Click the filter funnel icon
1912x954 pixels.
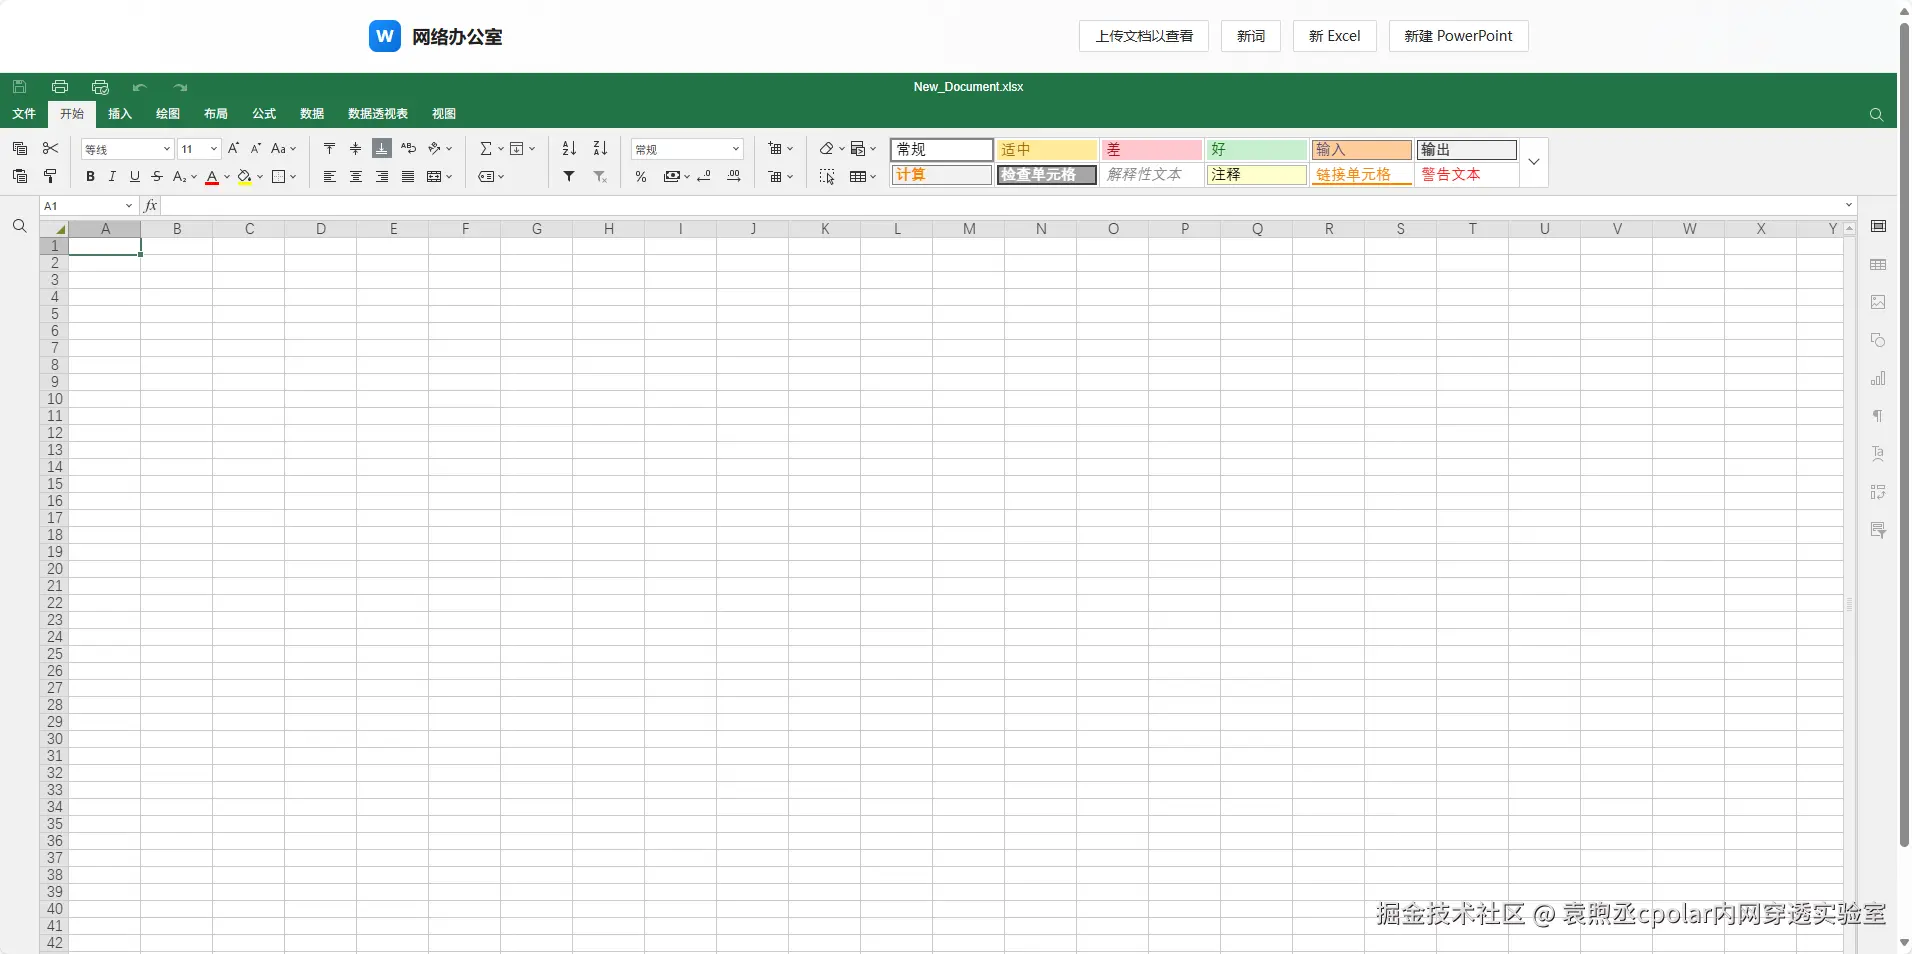tap(569, 176)
